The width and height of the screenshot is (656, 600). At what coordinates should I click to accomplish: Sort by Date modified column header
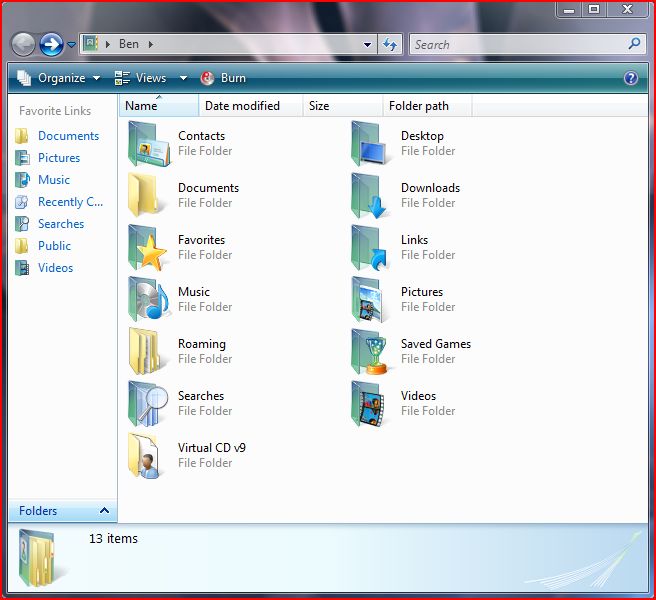pos(242,106)
